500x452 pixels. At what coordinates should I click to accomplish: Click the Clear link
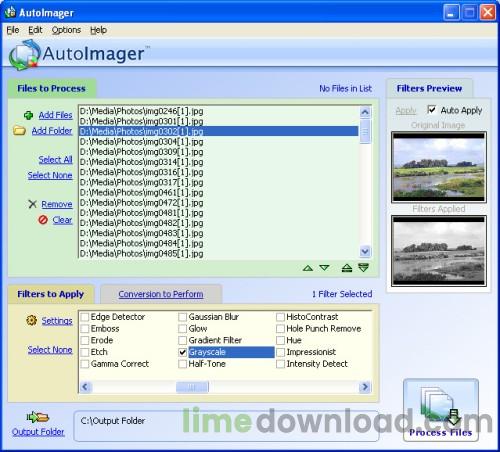tap(62, 220)
